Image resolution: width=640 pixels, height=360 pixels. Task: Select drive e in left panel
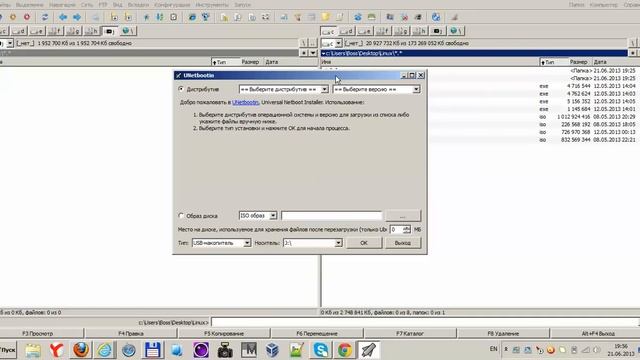(37, 31)
